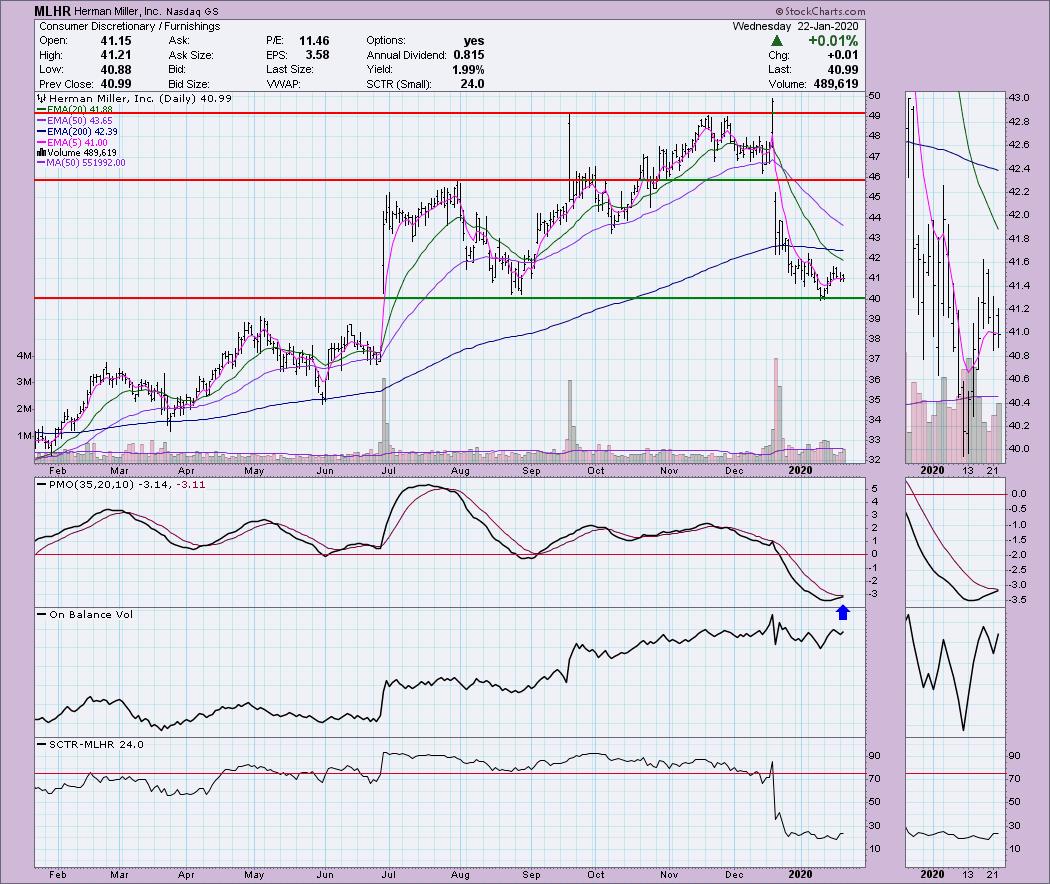Click the EPS value 3.58
Screen dimensions: 1050x884
click(x=317, y=55)
